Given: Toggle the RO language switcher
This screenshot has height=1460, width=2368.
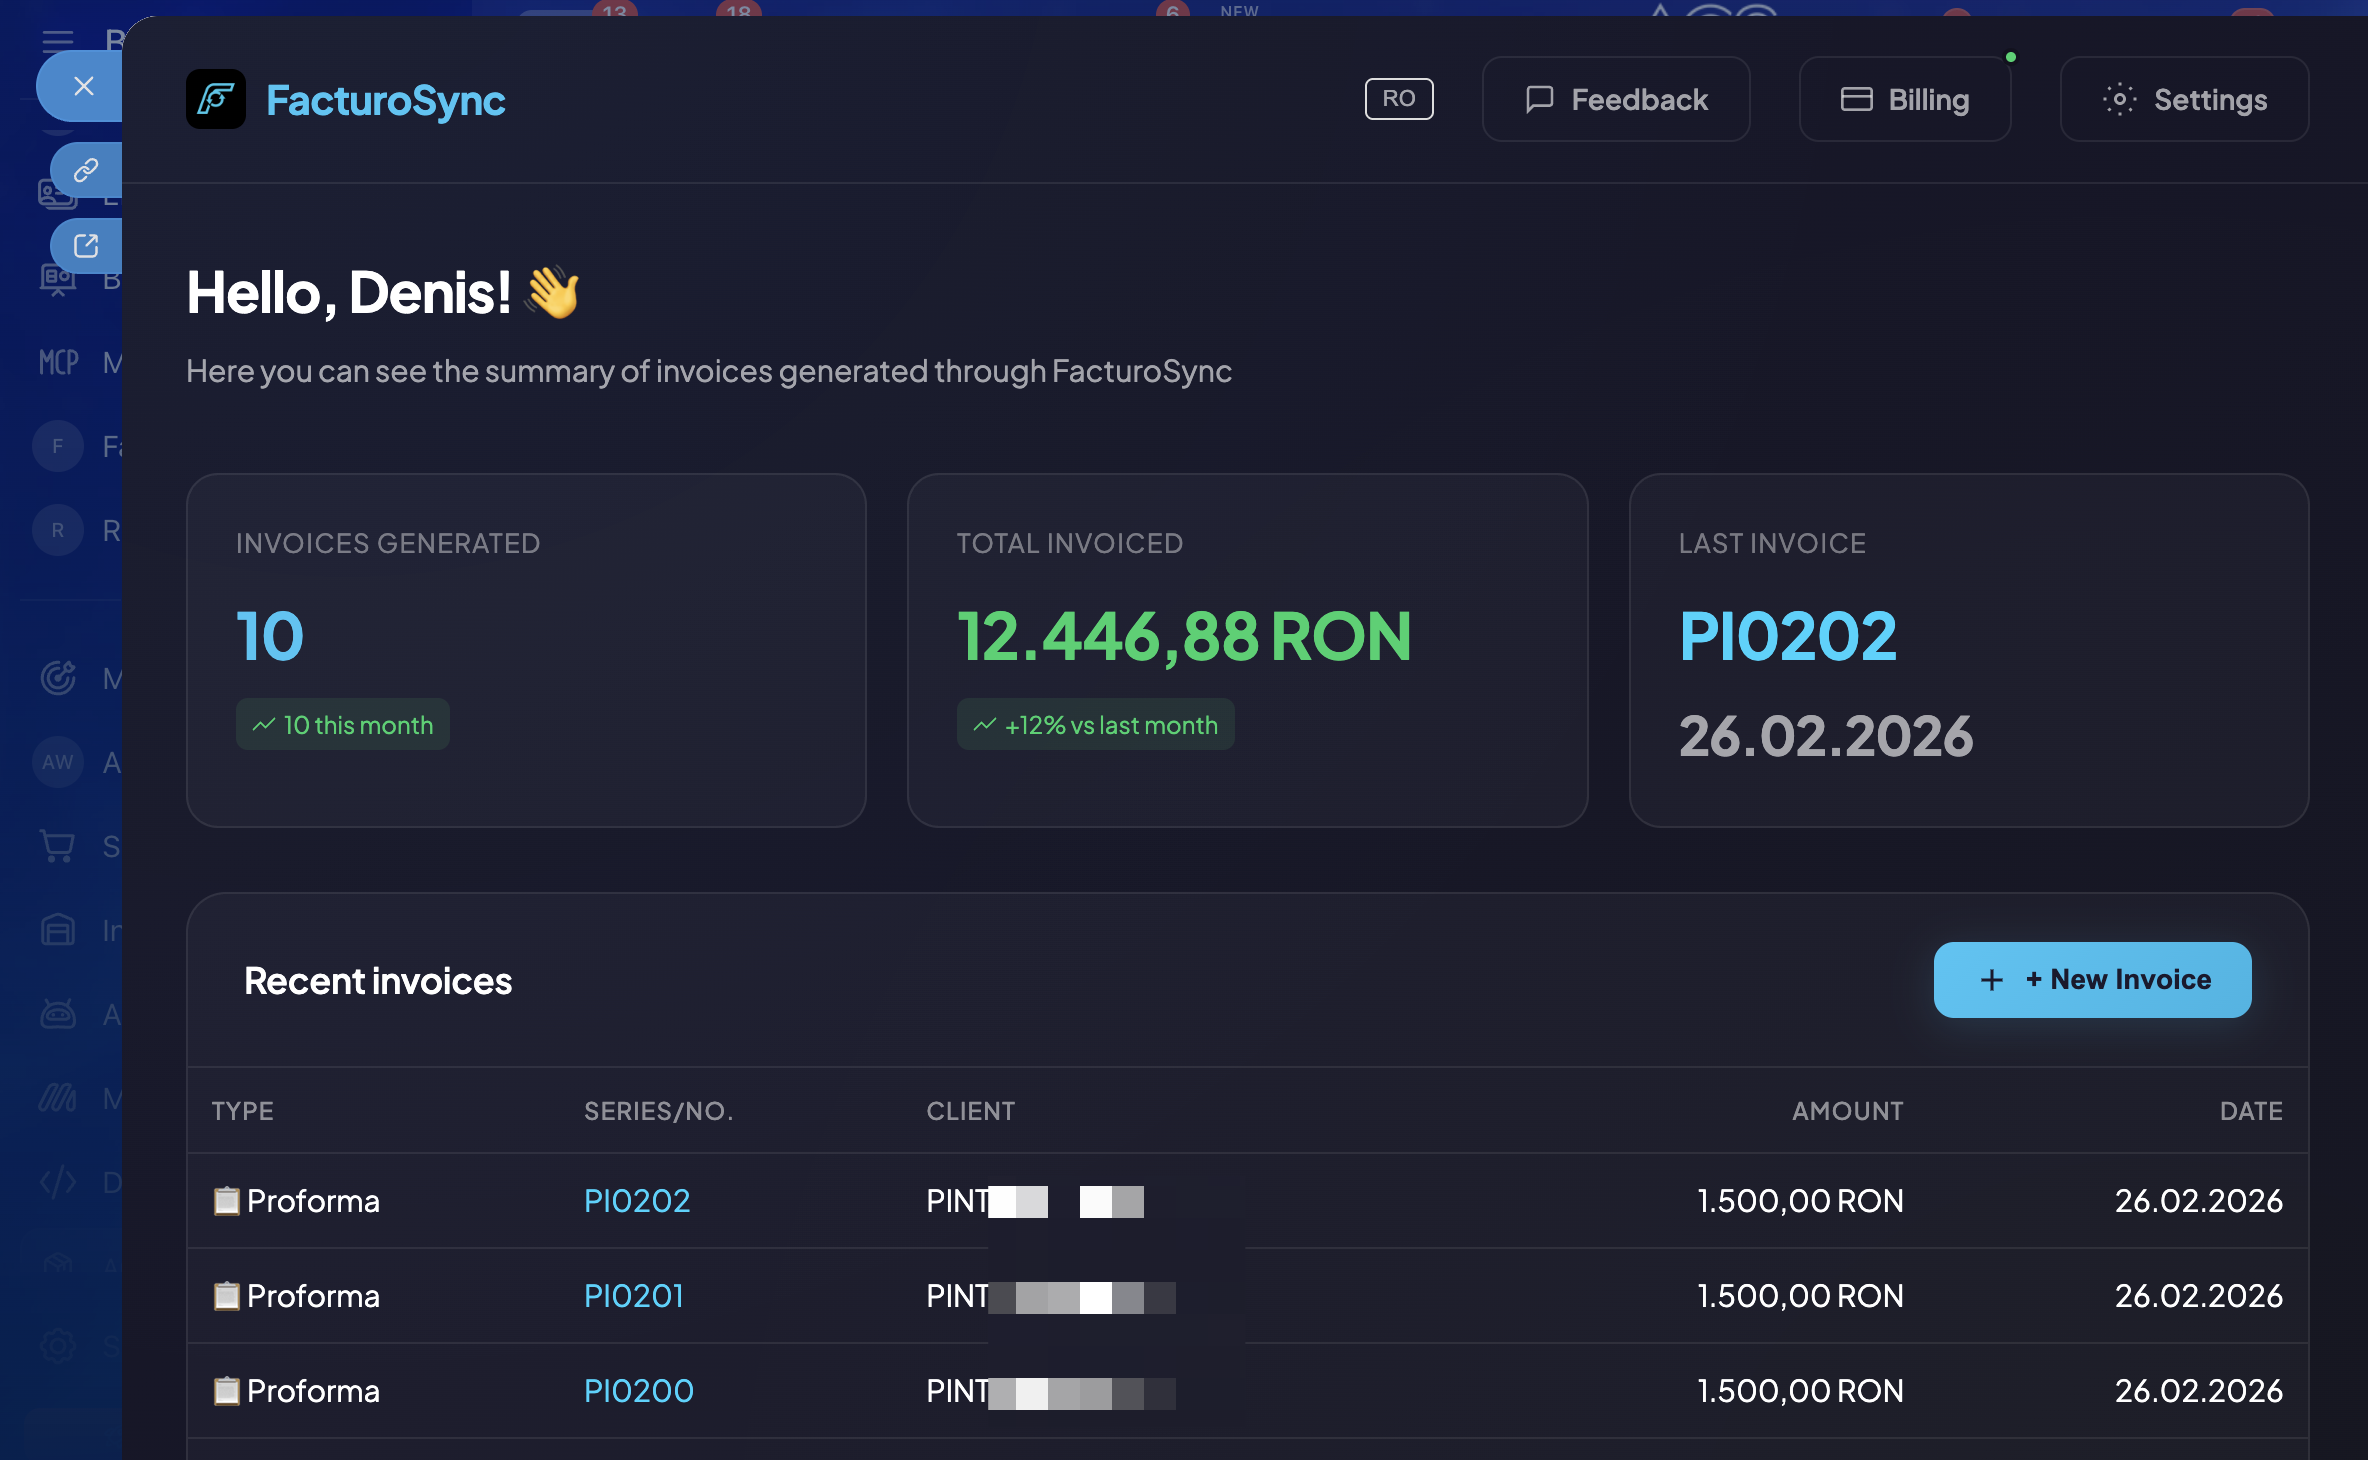Looking at the screenshot, I should [1398, 99].
